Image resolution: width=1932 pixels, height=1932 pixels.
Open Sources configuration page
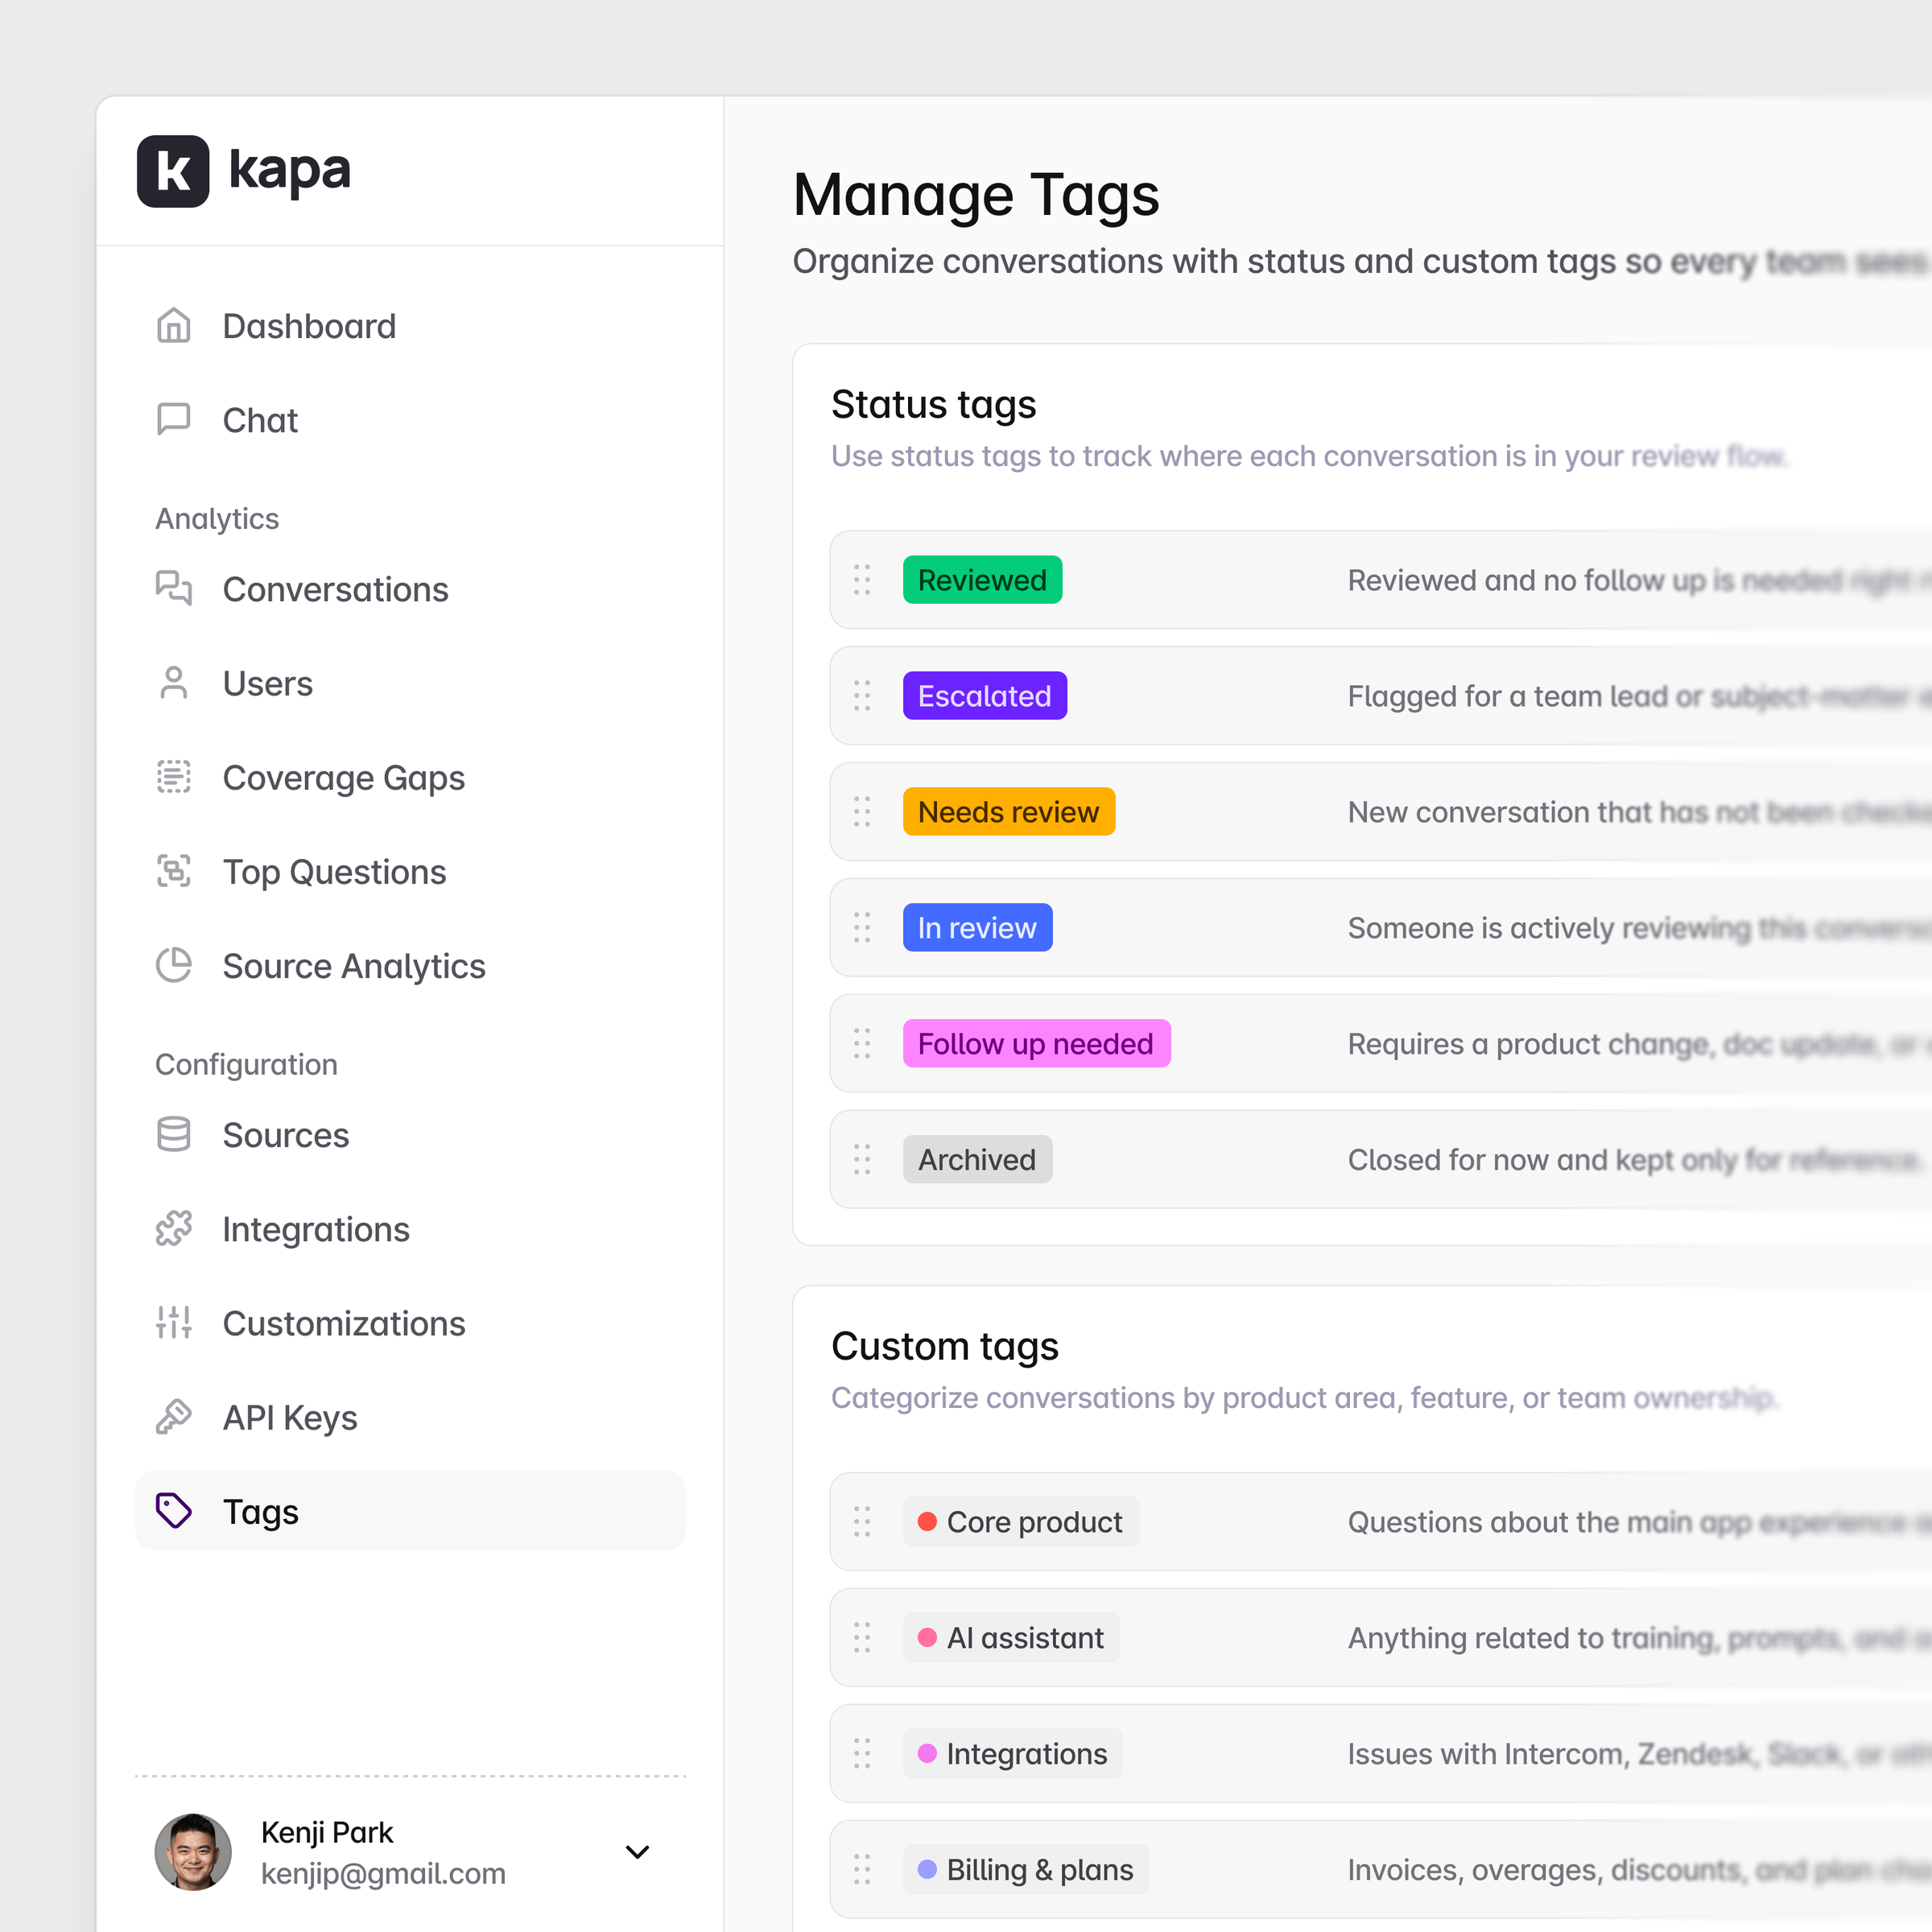[410, 1135]
